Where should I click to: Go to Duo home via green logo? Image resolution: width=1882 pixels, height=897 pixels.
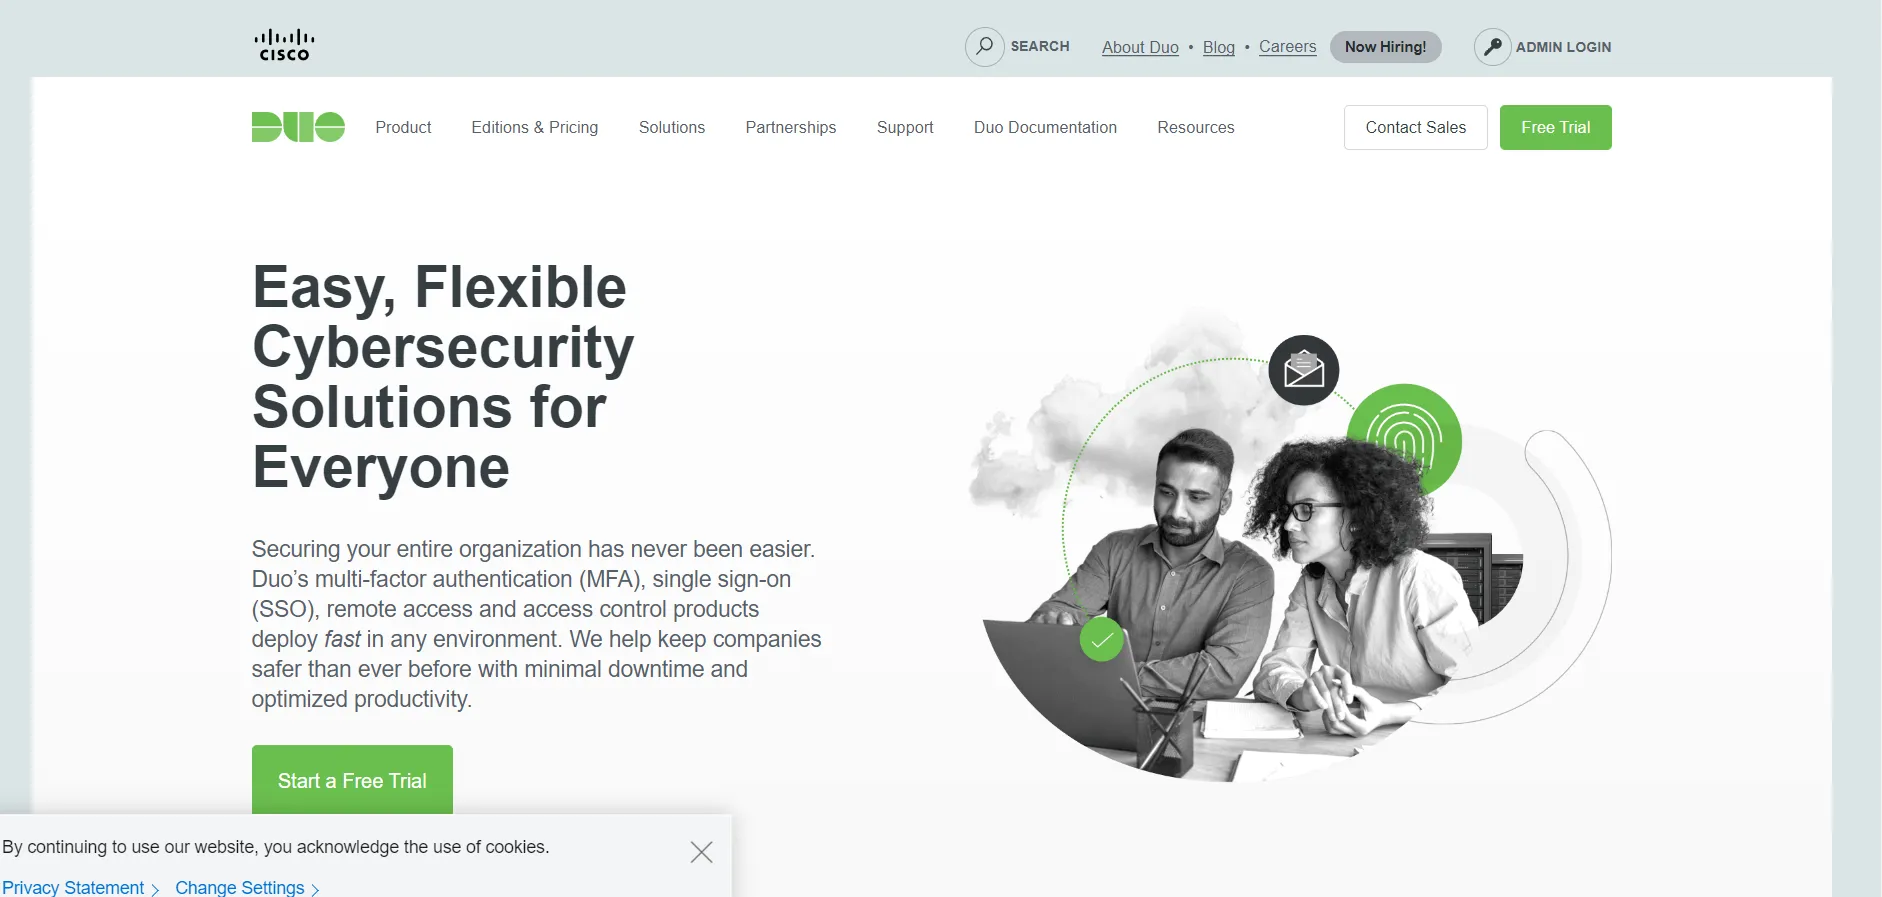point(298,127)
